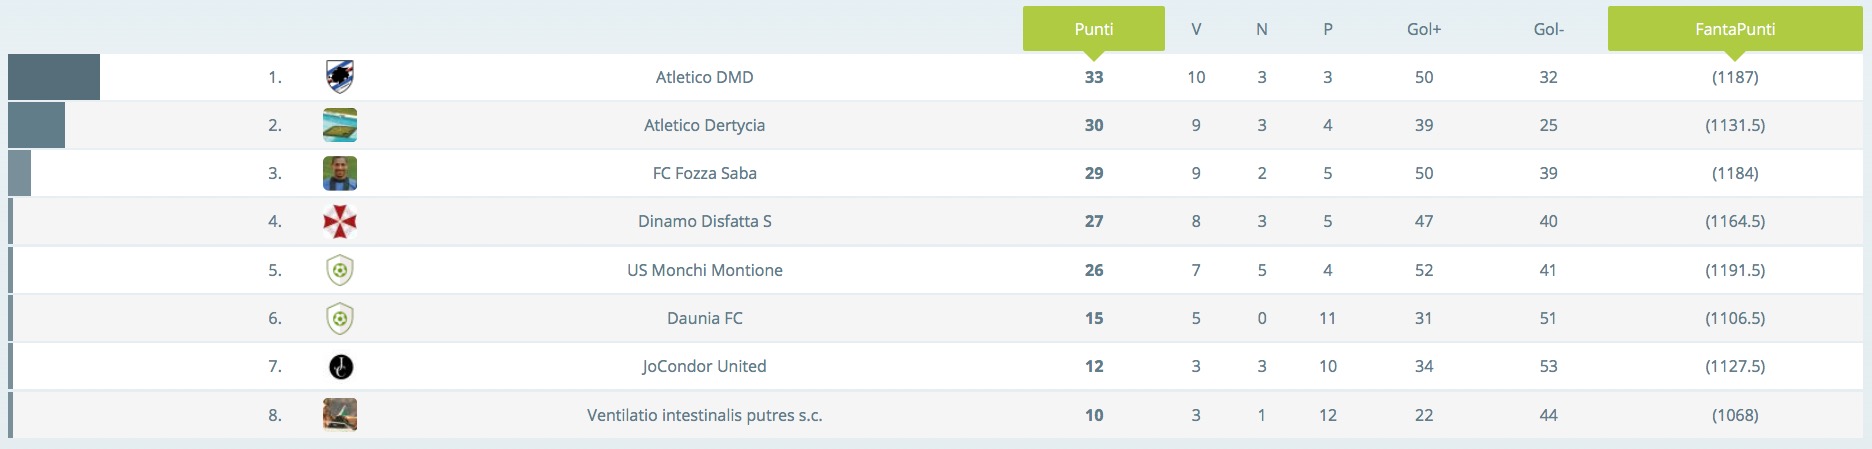
Task: Click the Daunia FC shield icon
Action: 340,318
